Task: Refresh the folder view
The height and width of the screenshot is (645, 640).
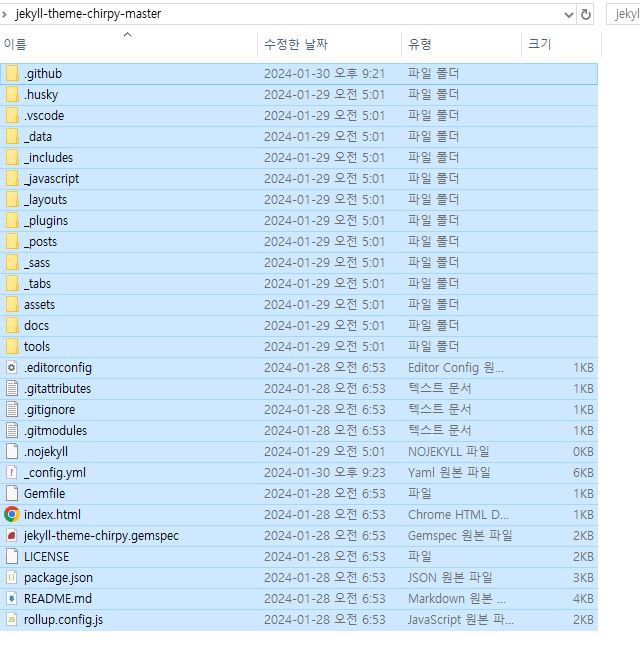Action: coord(586,15)
